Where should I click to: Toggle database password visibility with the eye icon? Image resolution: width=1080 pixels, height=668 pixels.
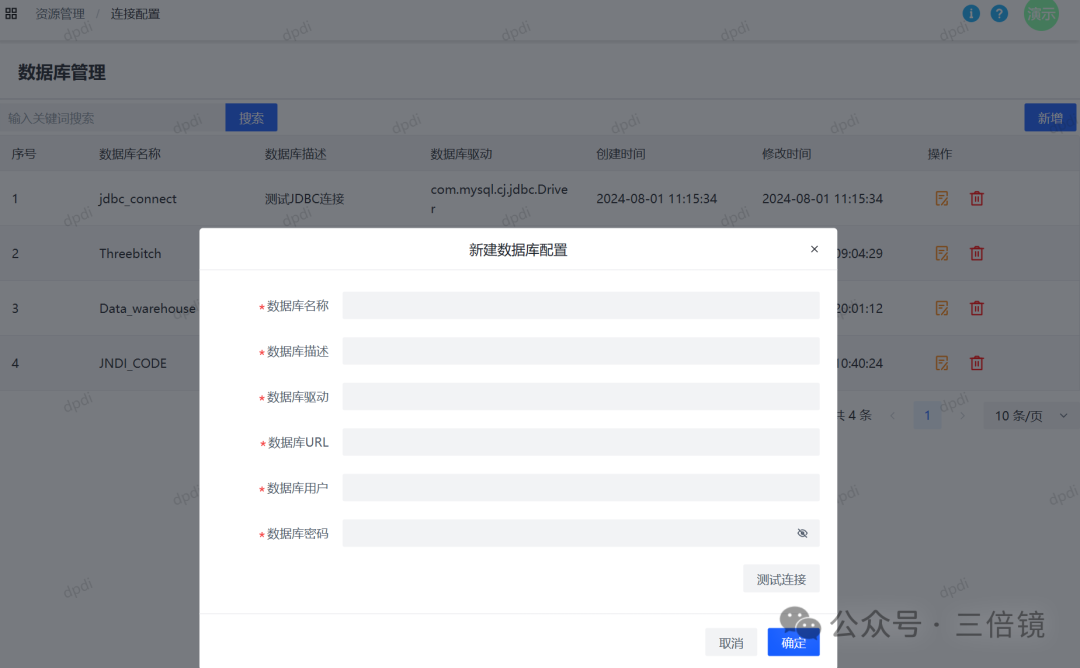[x=802, y=533]
